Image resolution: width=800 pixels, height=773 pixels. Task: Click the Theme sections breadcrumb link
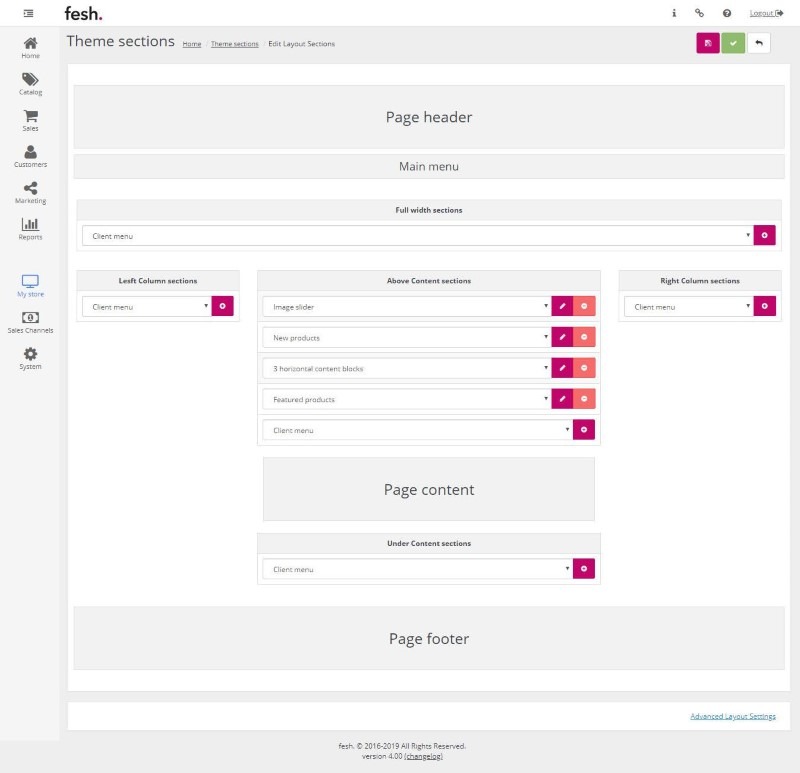pyautogui.click(x=234, y=44)
